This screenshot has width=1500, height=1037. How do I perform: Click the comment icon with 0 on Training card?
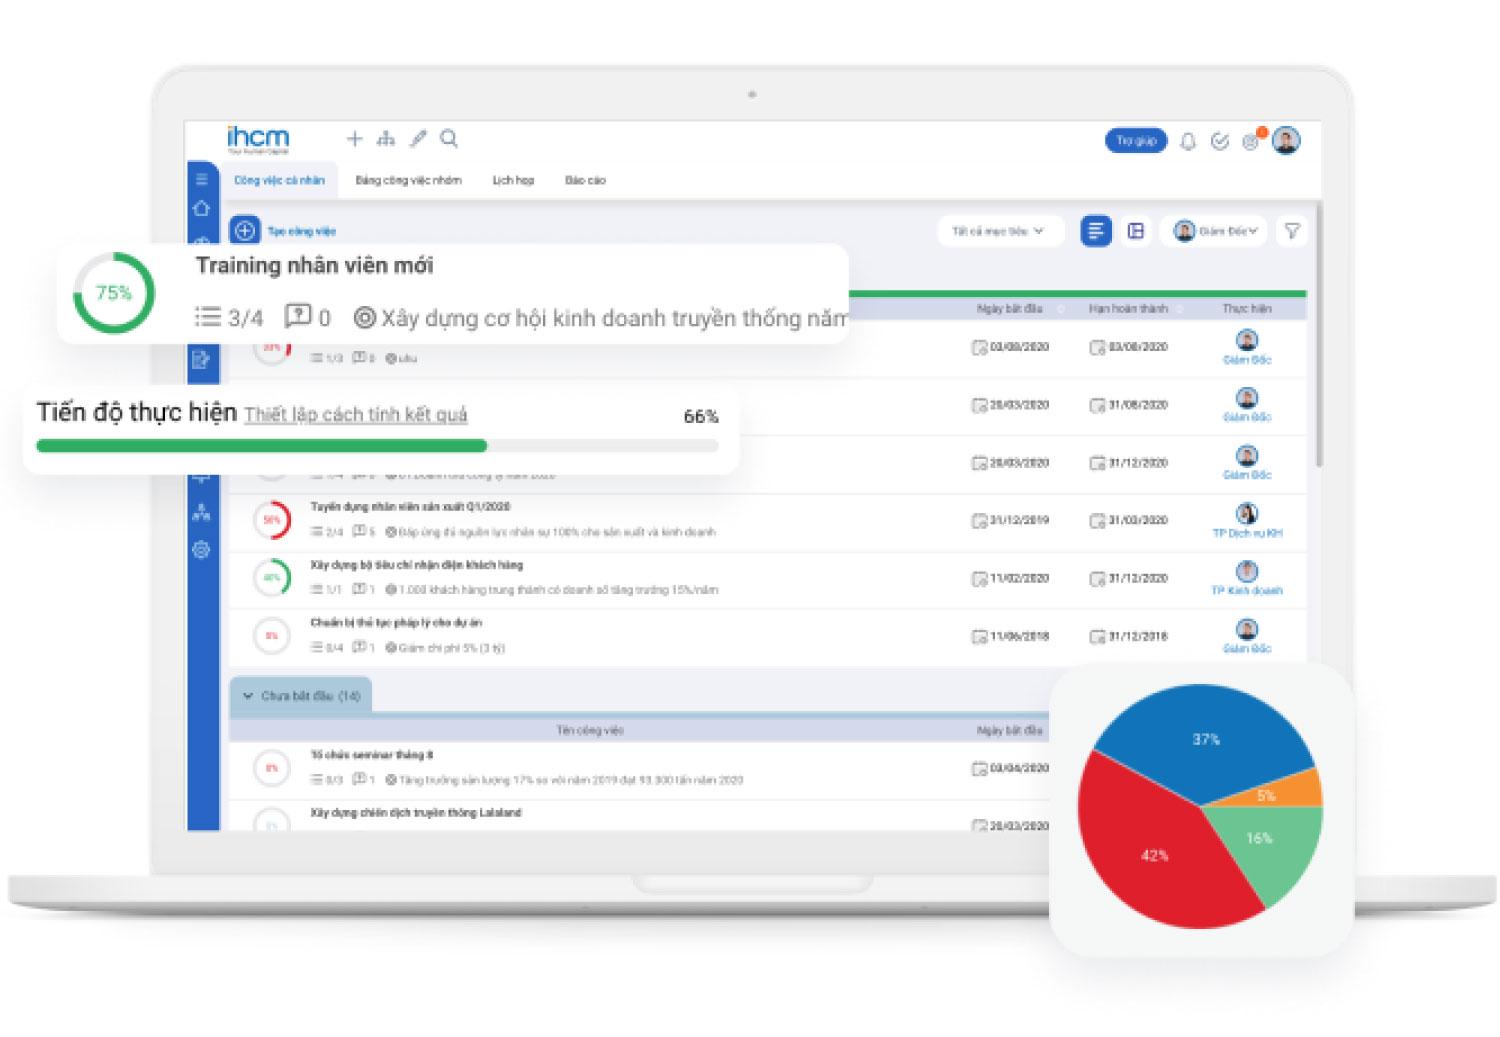pyautogui.click(x=298, y=316)
